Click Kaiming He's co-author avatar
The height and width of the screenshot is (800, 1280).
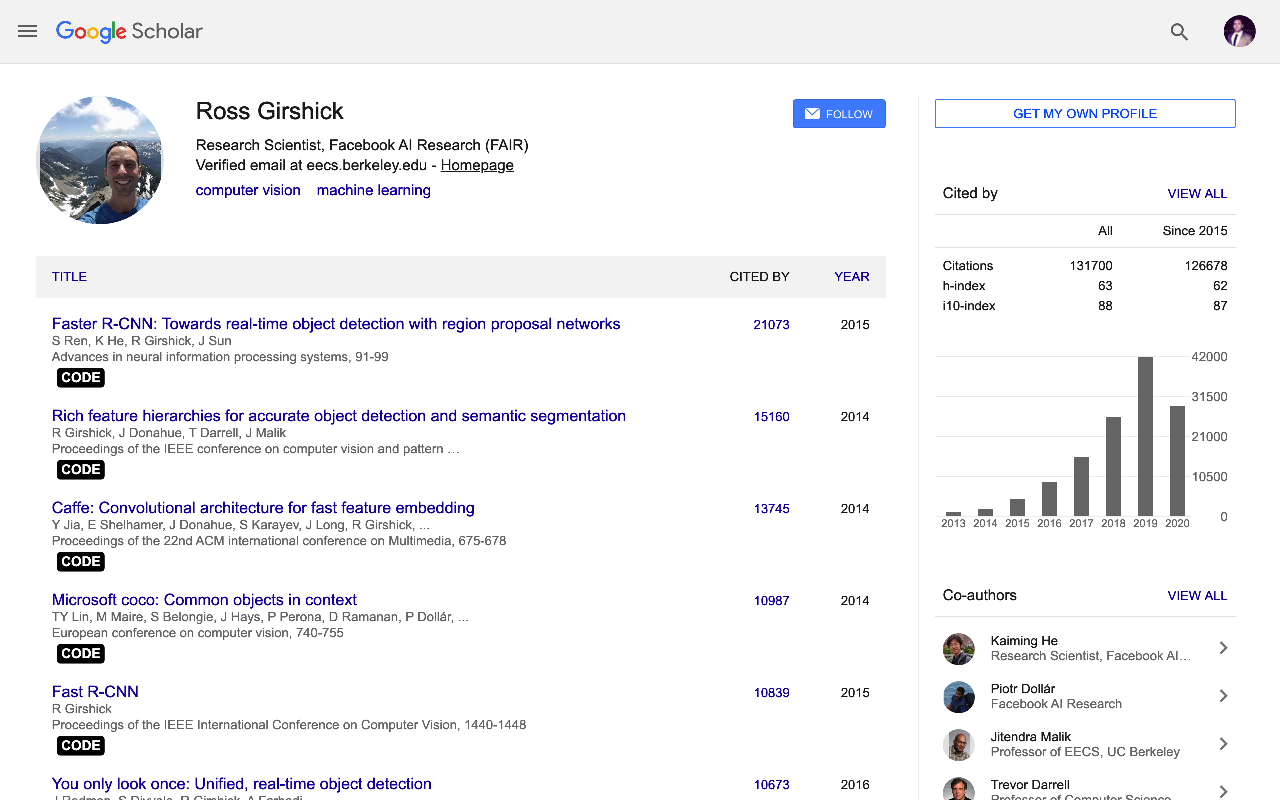click(959, 648)
